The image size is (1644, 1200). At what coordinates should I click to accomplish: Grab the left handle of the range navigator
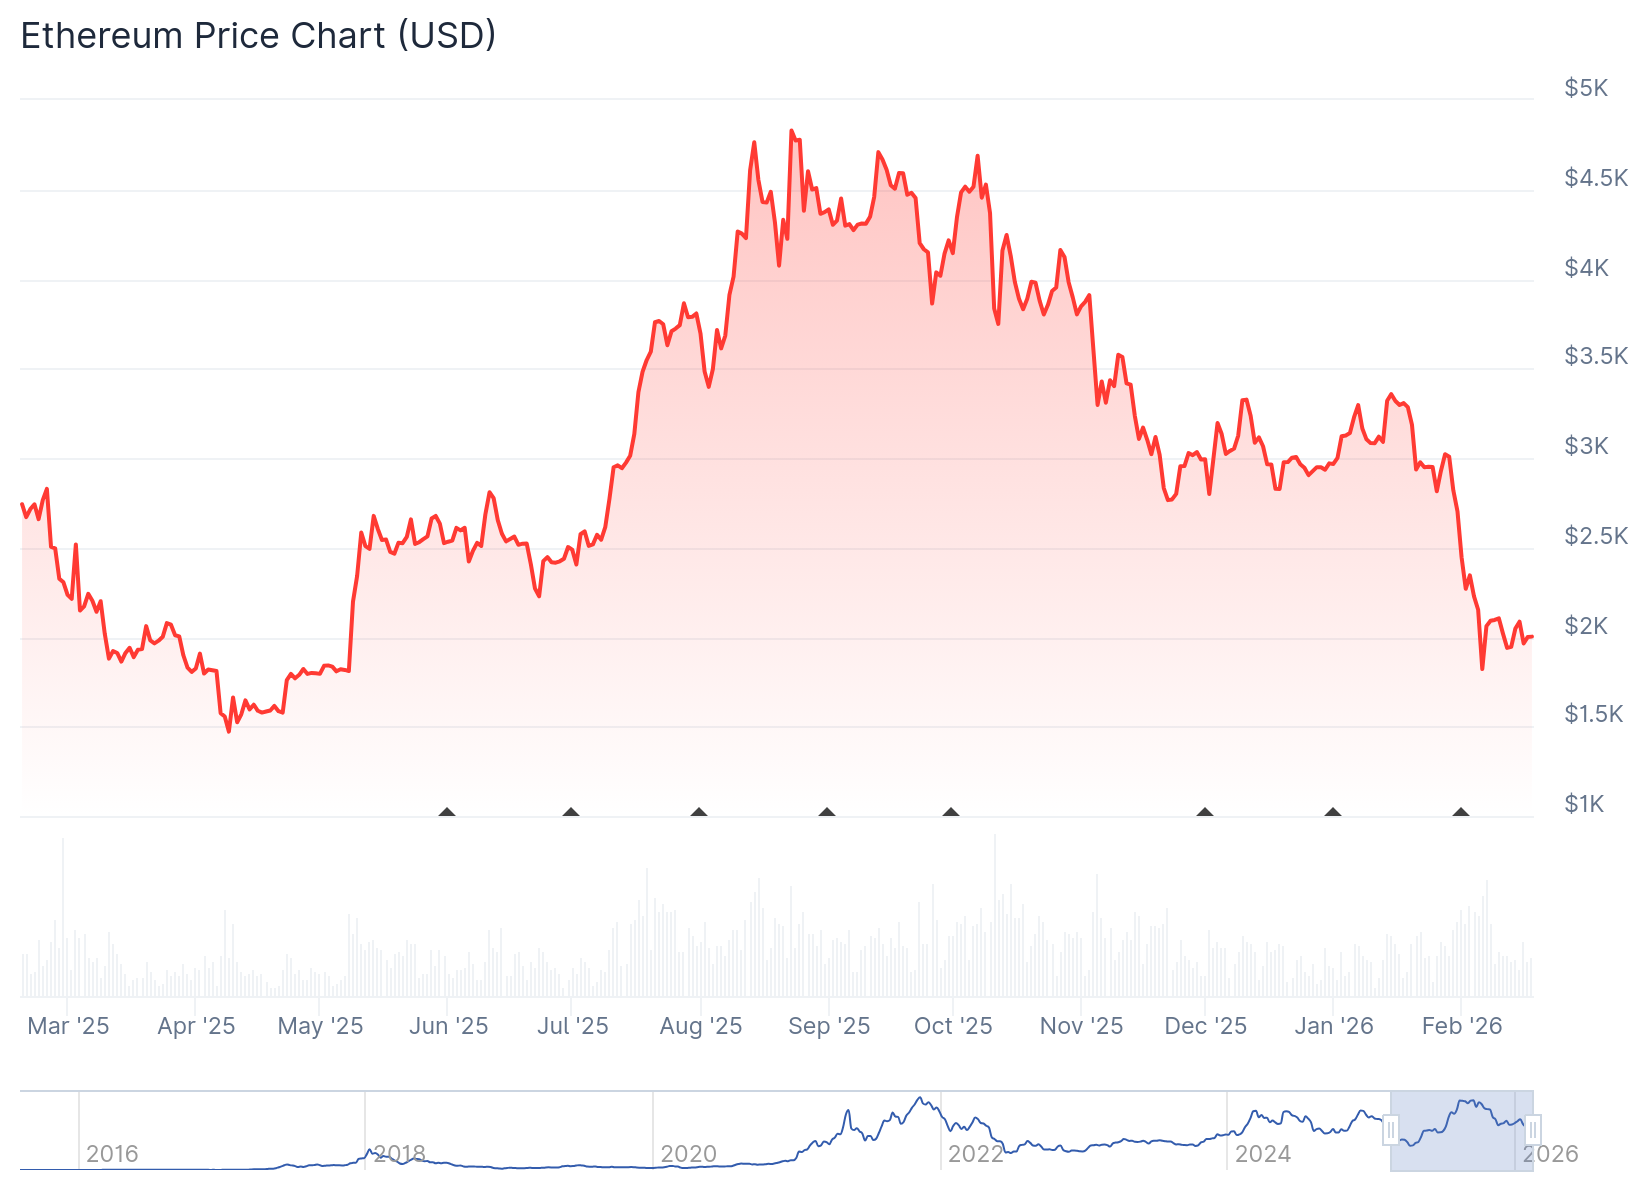(1390, 1131)
